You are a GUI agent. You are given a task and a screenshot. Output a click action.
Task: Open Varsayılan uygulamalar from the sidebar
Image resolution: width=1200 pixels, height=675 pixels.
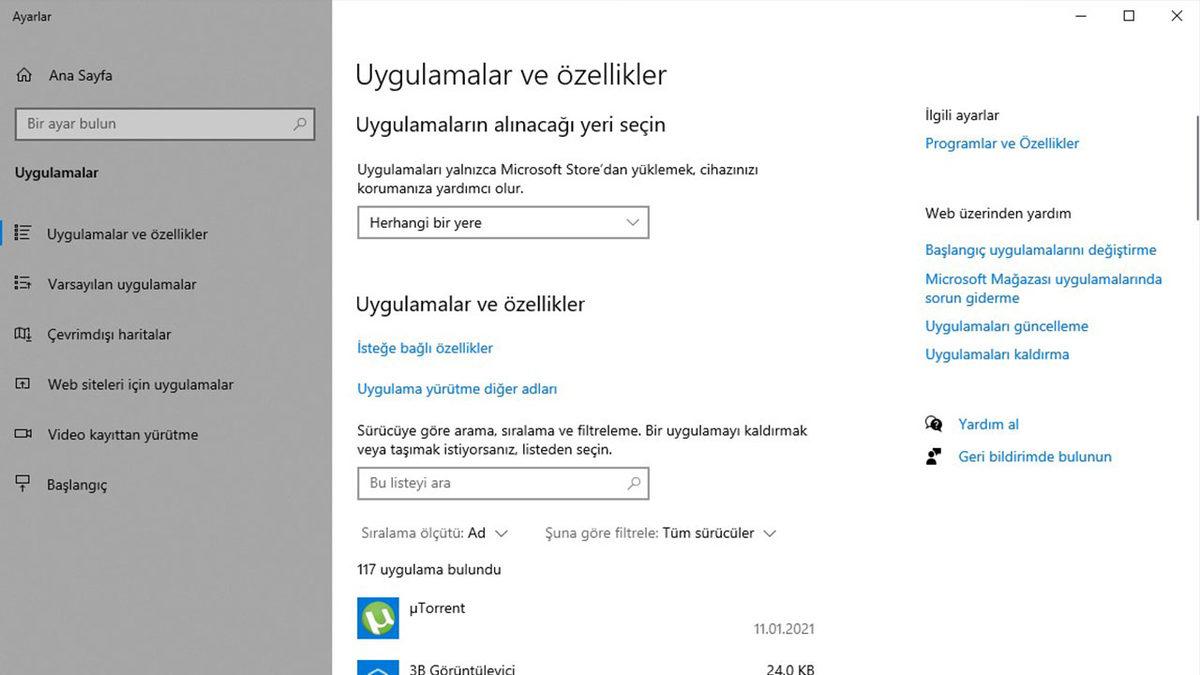click(x=23, y=283)
